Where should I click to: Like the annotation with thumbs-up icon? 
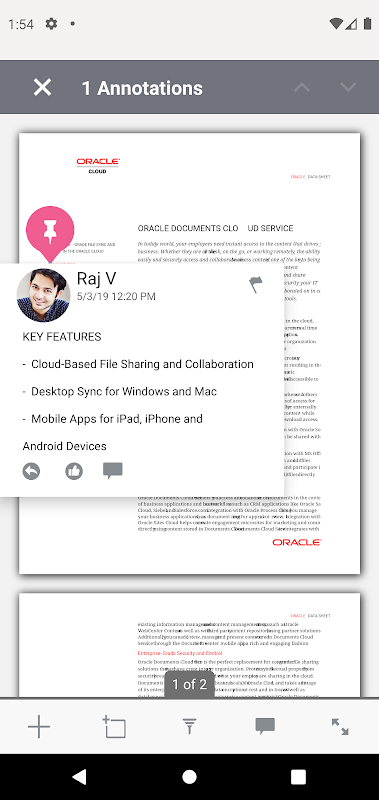(74, 471)
